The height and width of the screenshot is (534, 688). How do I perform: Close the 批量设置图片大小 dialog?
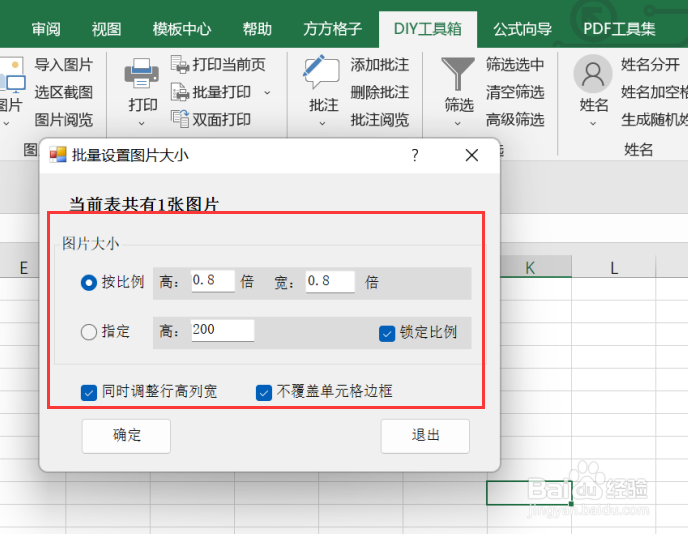point(472,155)
